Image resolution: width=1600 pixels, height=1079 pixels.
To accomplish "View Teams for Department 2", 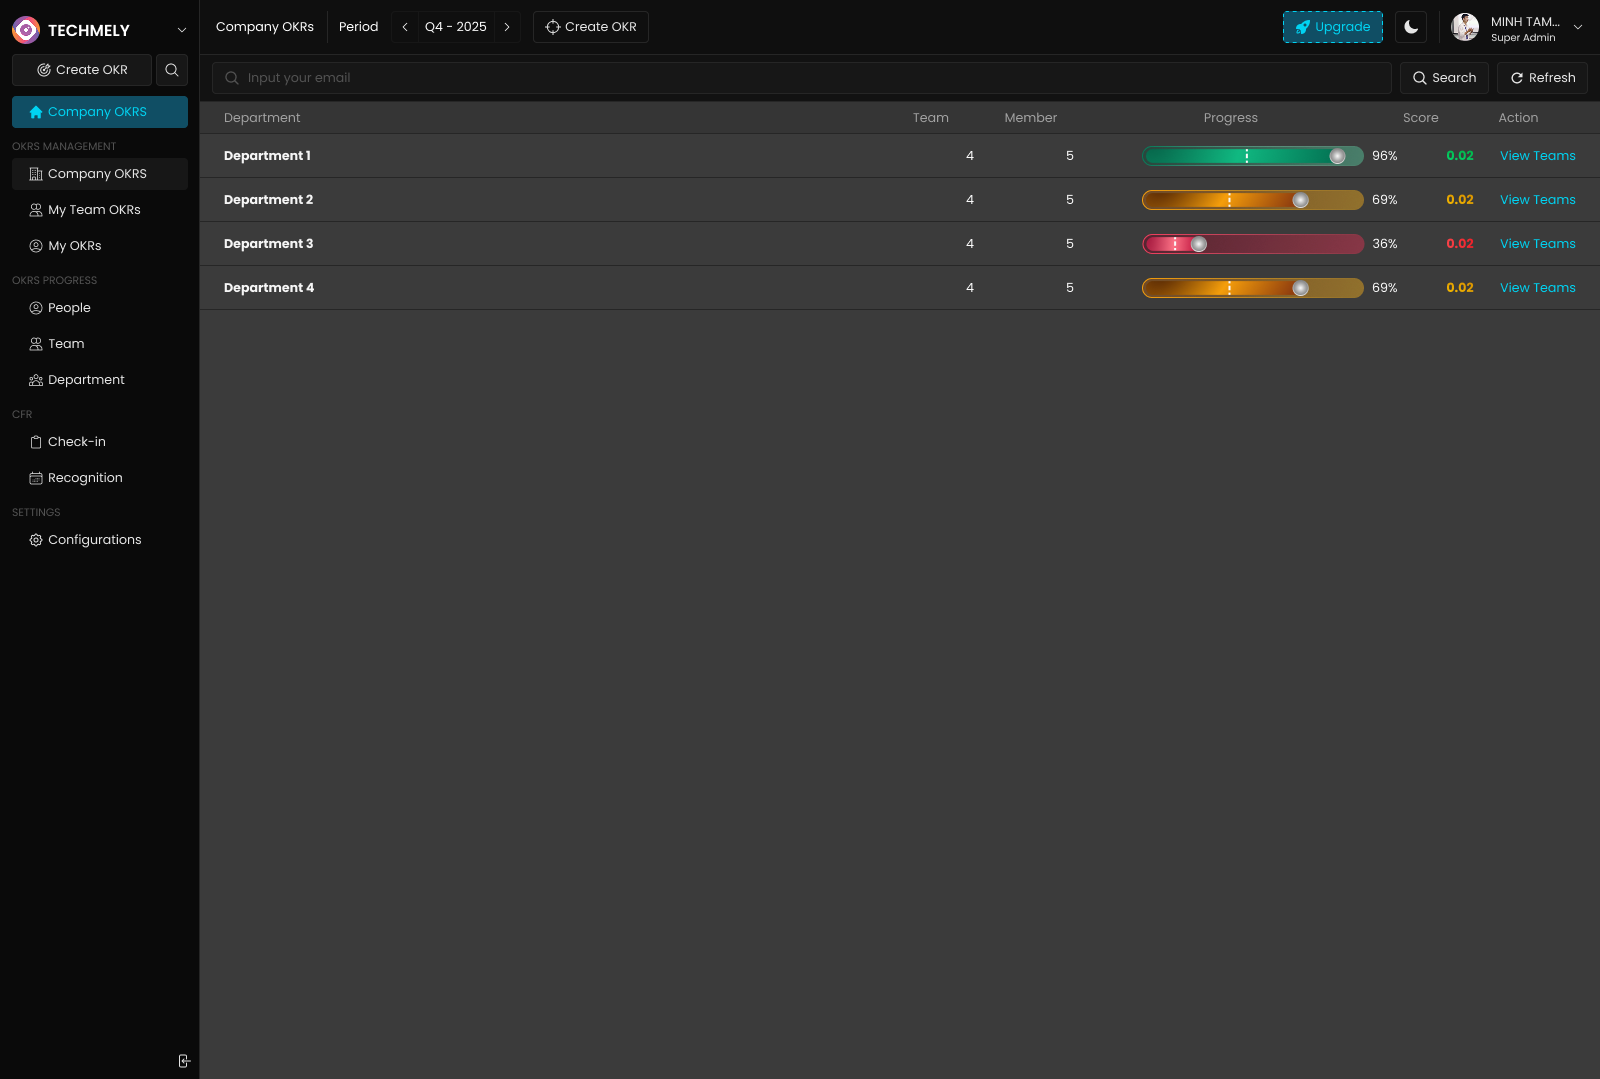I will 1538,200.
